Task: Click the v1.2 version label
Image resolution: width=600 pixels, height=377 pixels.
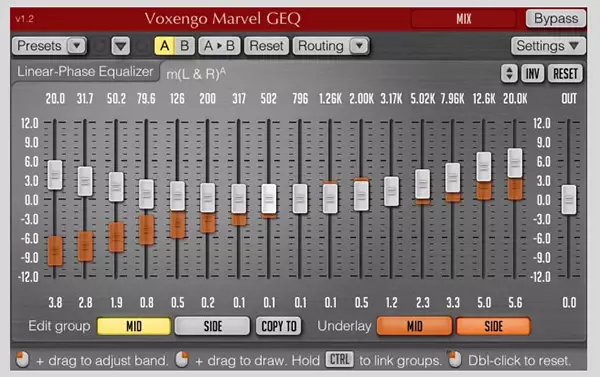Action: pos(25,19)
